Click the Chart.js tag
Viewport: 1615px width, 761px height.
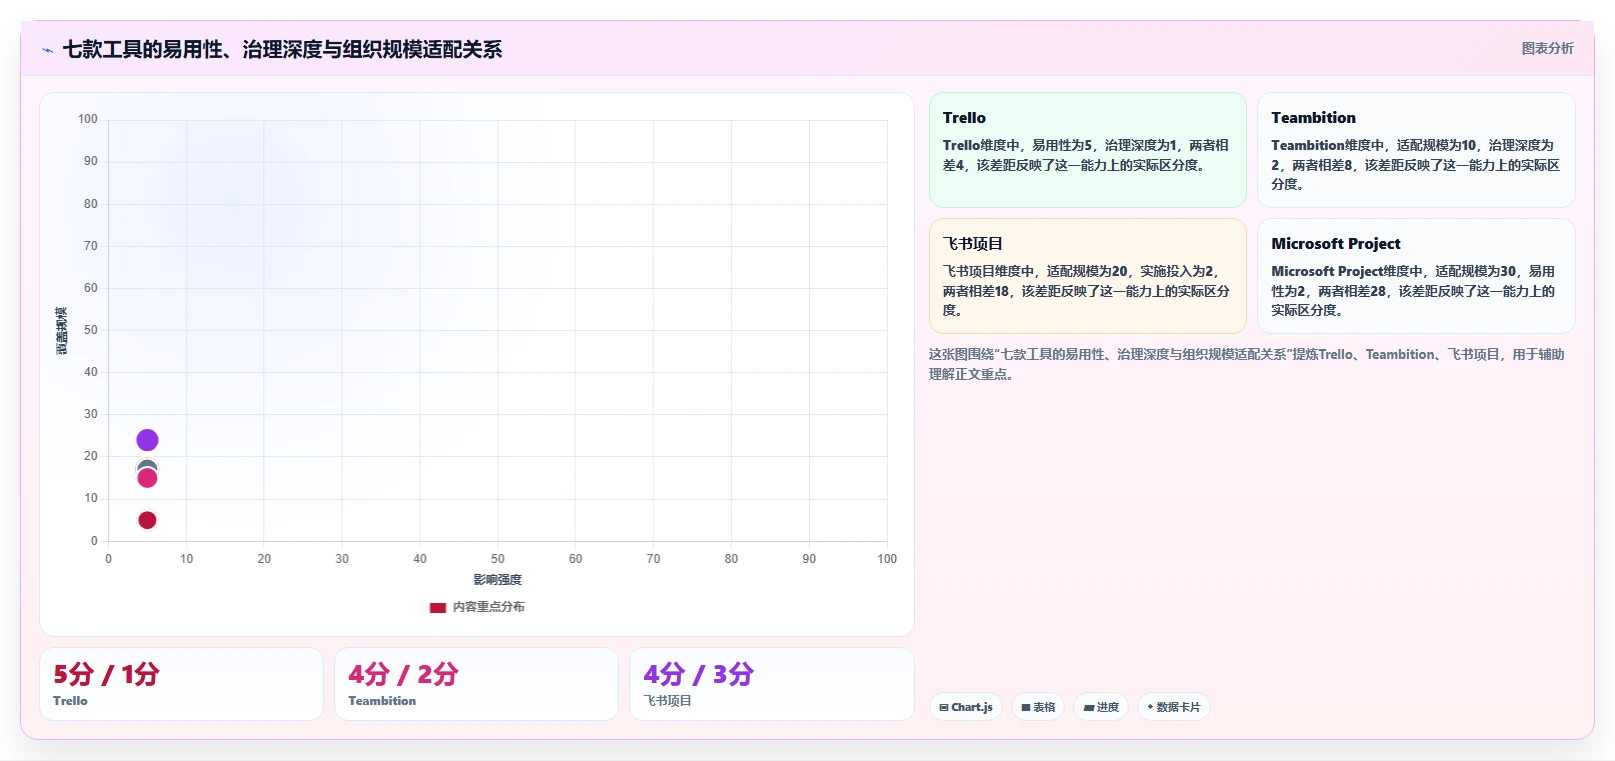tap(966, 707)
